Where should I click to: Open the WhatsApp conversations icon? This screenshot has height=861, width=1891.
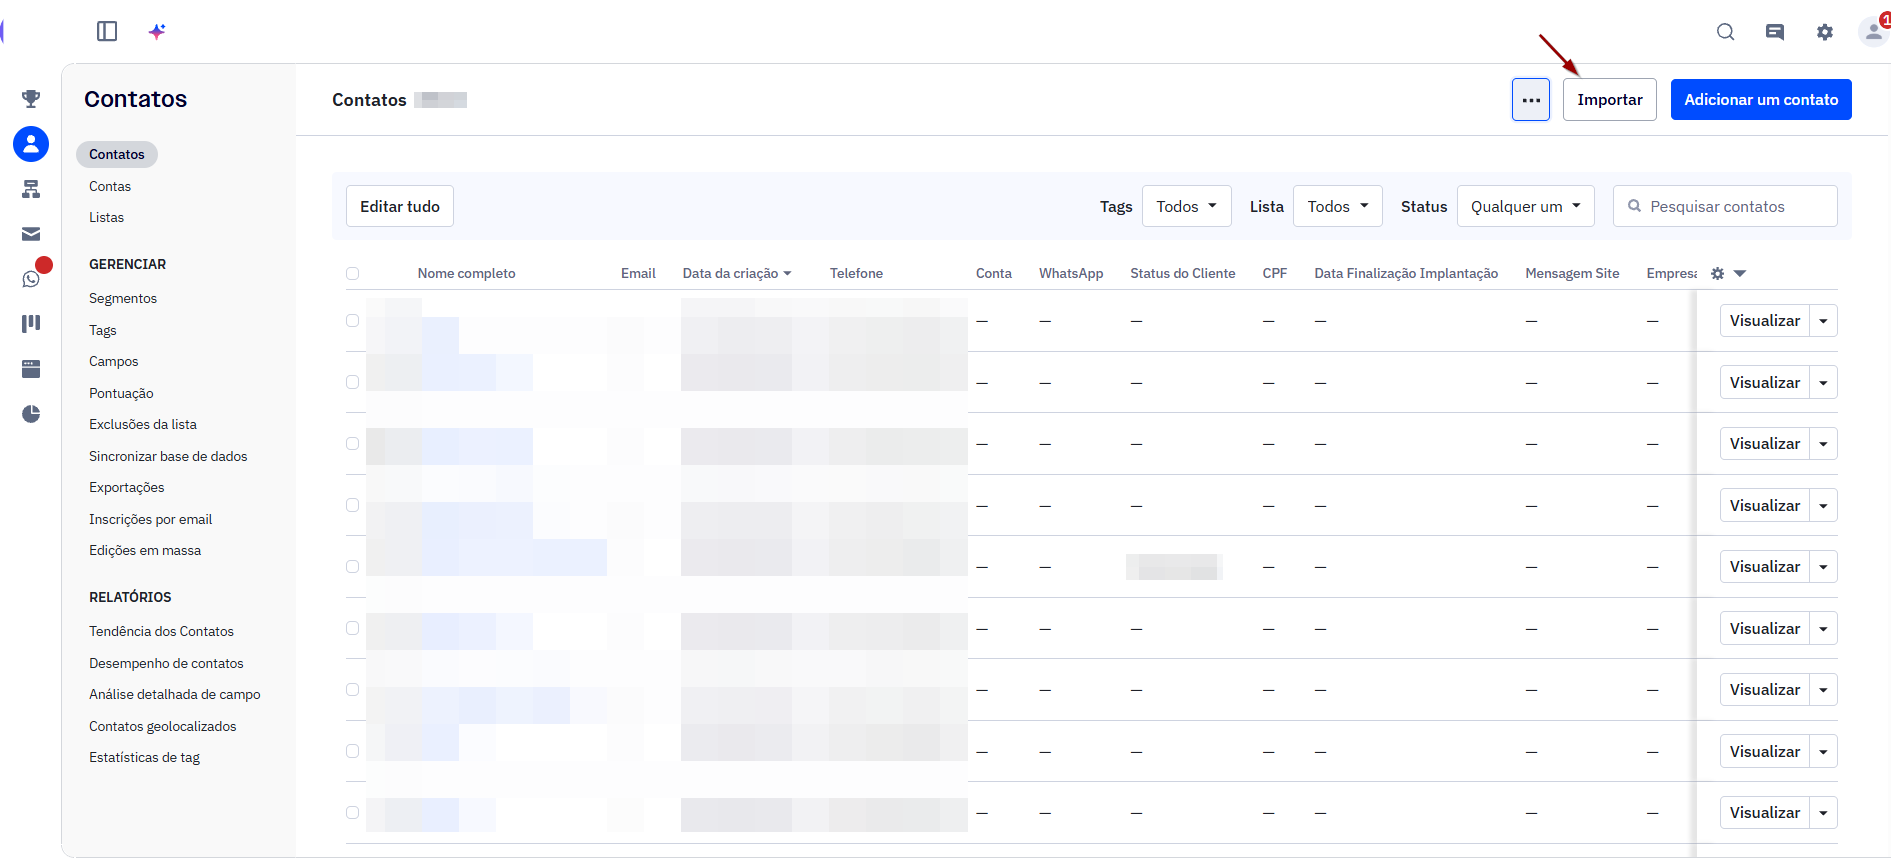pos(31,278)
